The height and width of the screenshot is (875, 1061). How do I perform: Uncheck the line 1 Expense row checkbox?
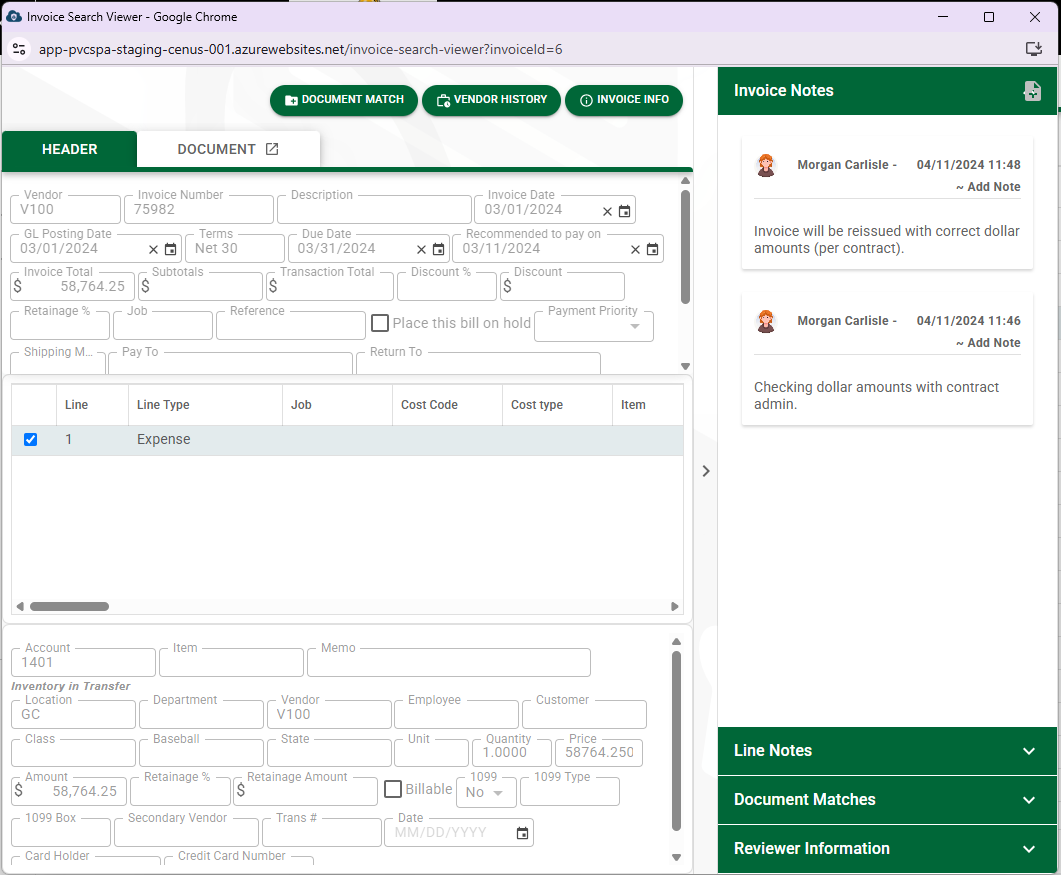click(30, 439)
